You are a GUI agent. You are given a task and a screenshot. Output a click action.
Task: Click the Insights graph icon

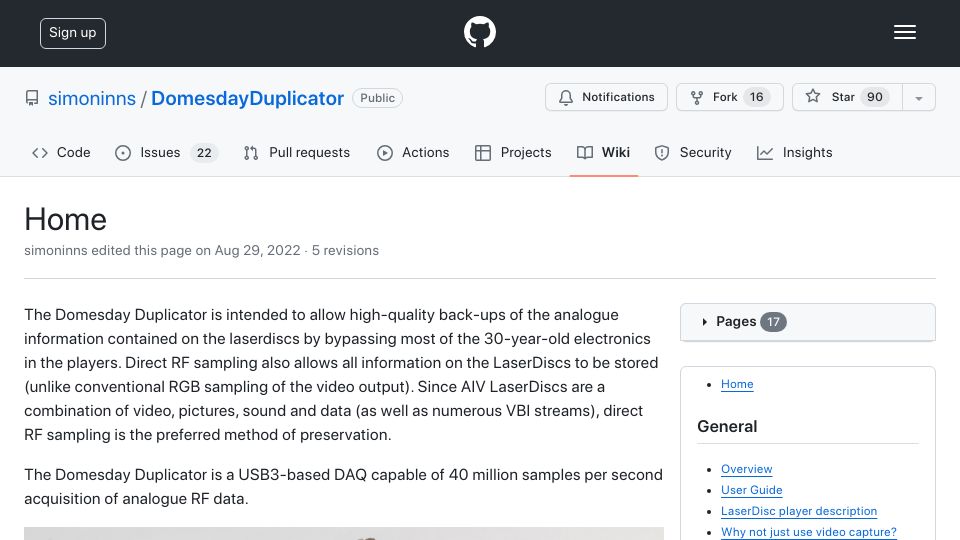pos(765,152)
